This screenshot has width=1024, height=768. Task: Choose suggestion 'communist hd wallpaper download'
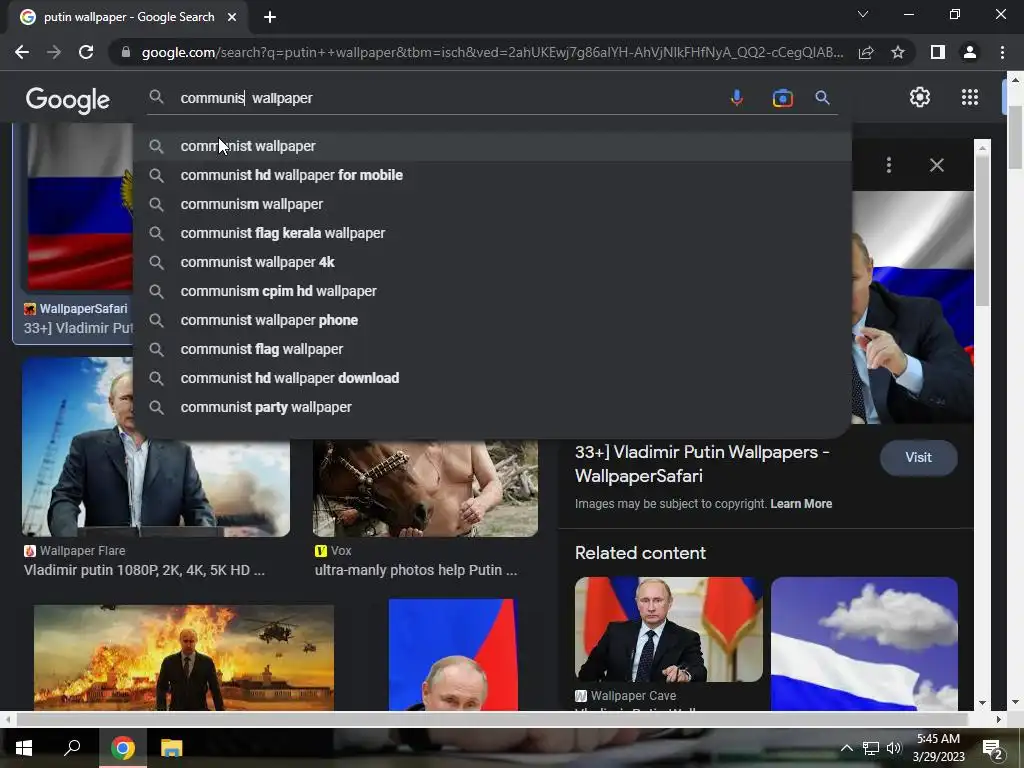[x=492, y=378]
